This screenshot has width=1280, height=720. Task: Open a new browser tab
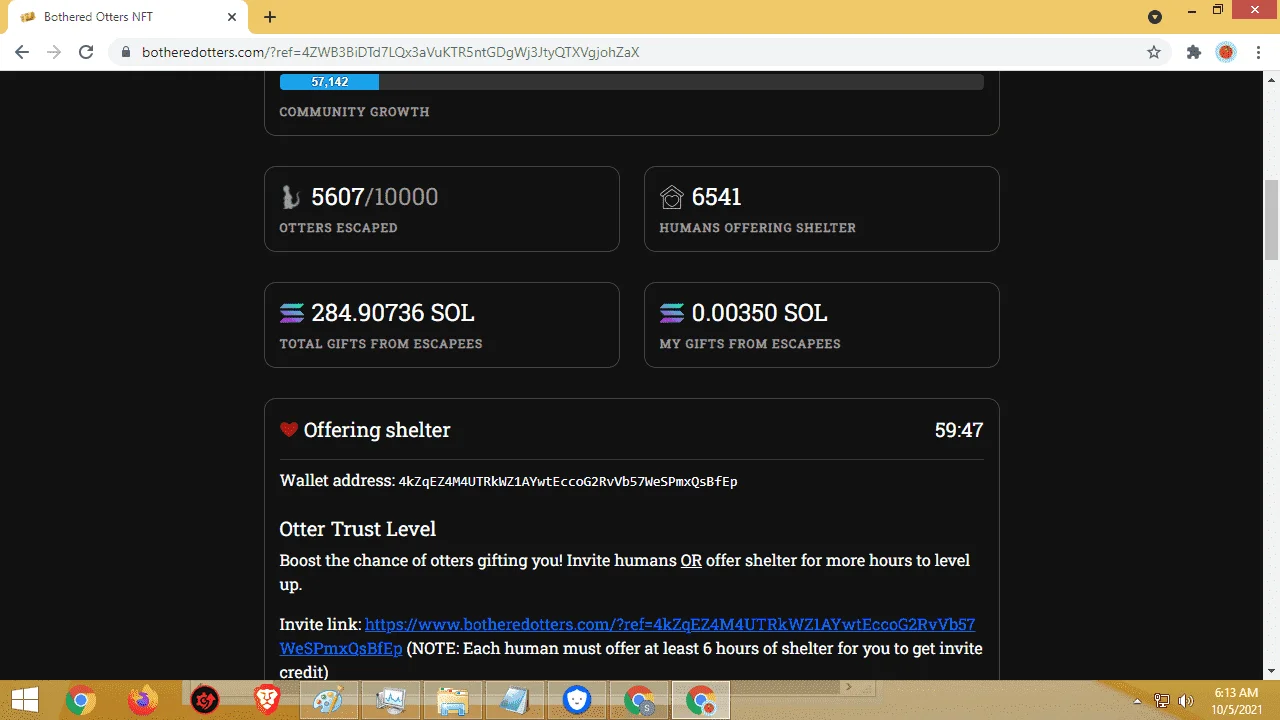(270, 17)
